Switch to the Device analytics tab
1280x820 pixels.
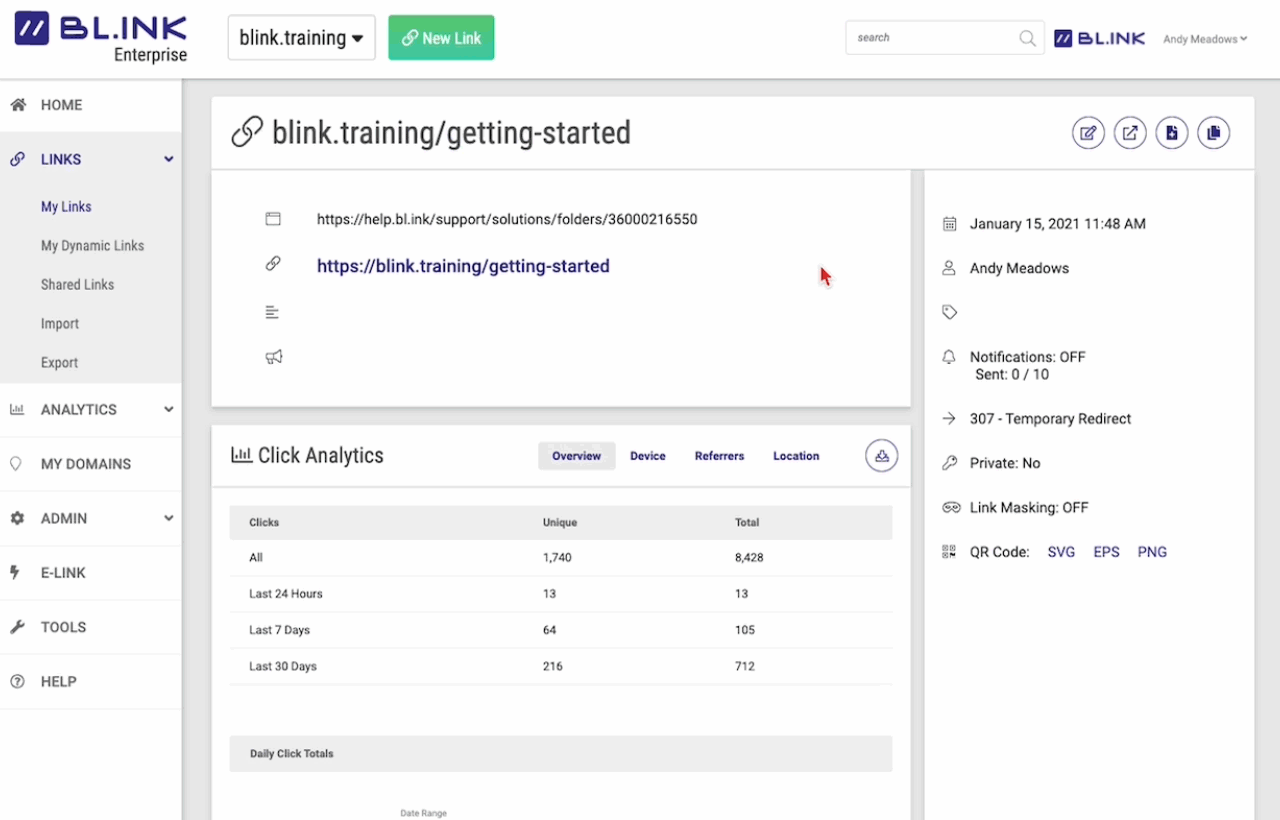pyautogui.click(x=648, y=456)
